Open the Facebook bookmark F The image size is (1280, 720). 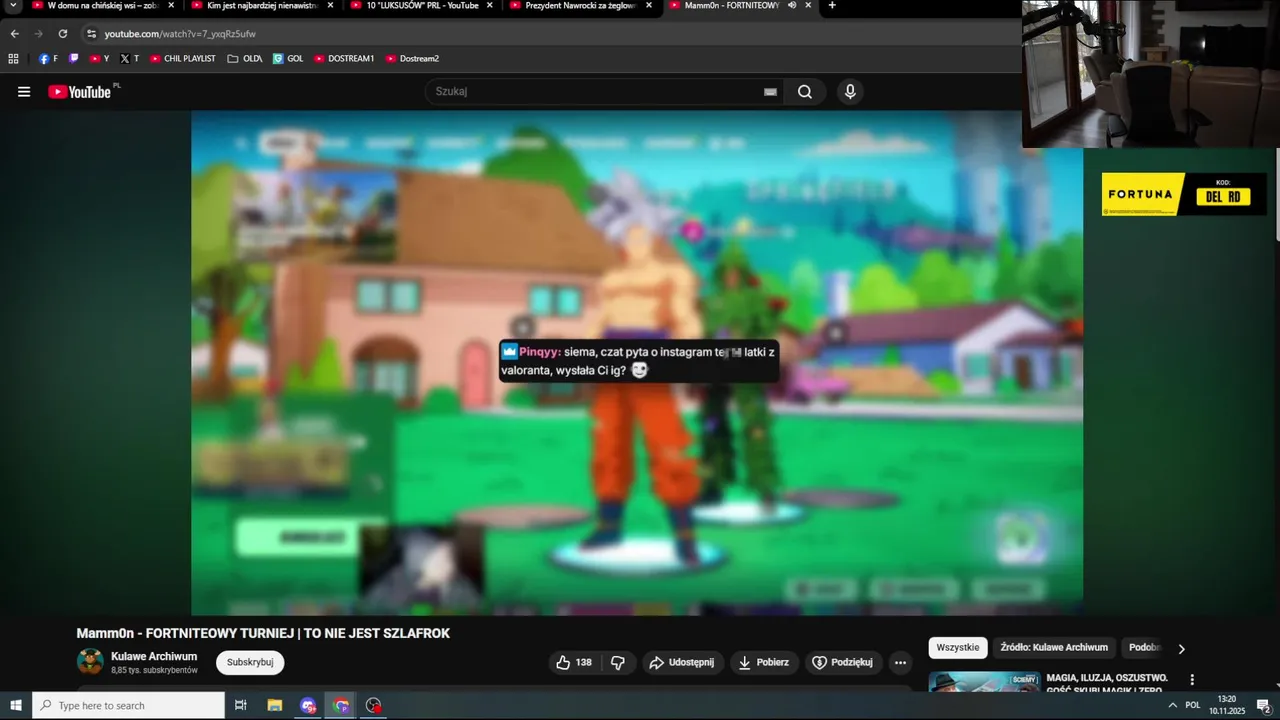click(48, 58)
